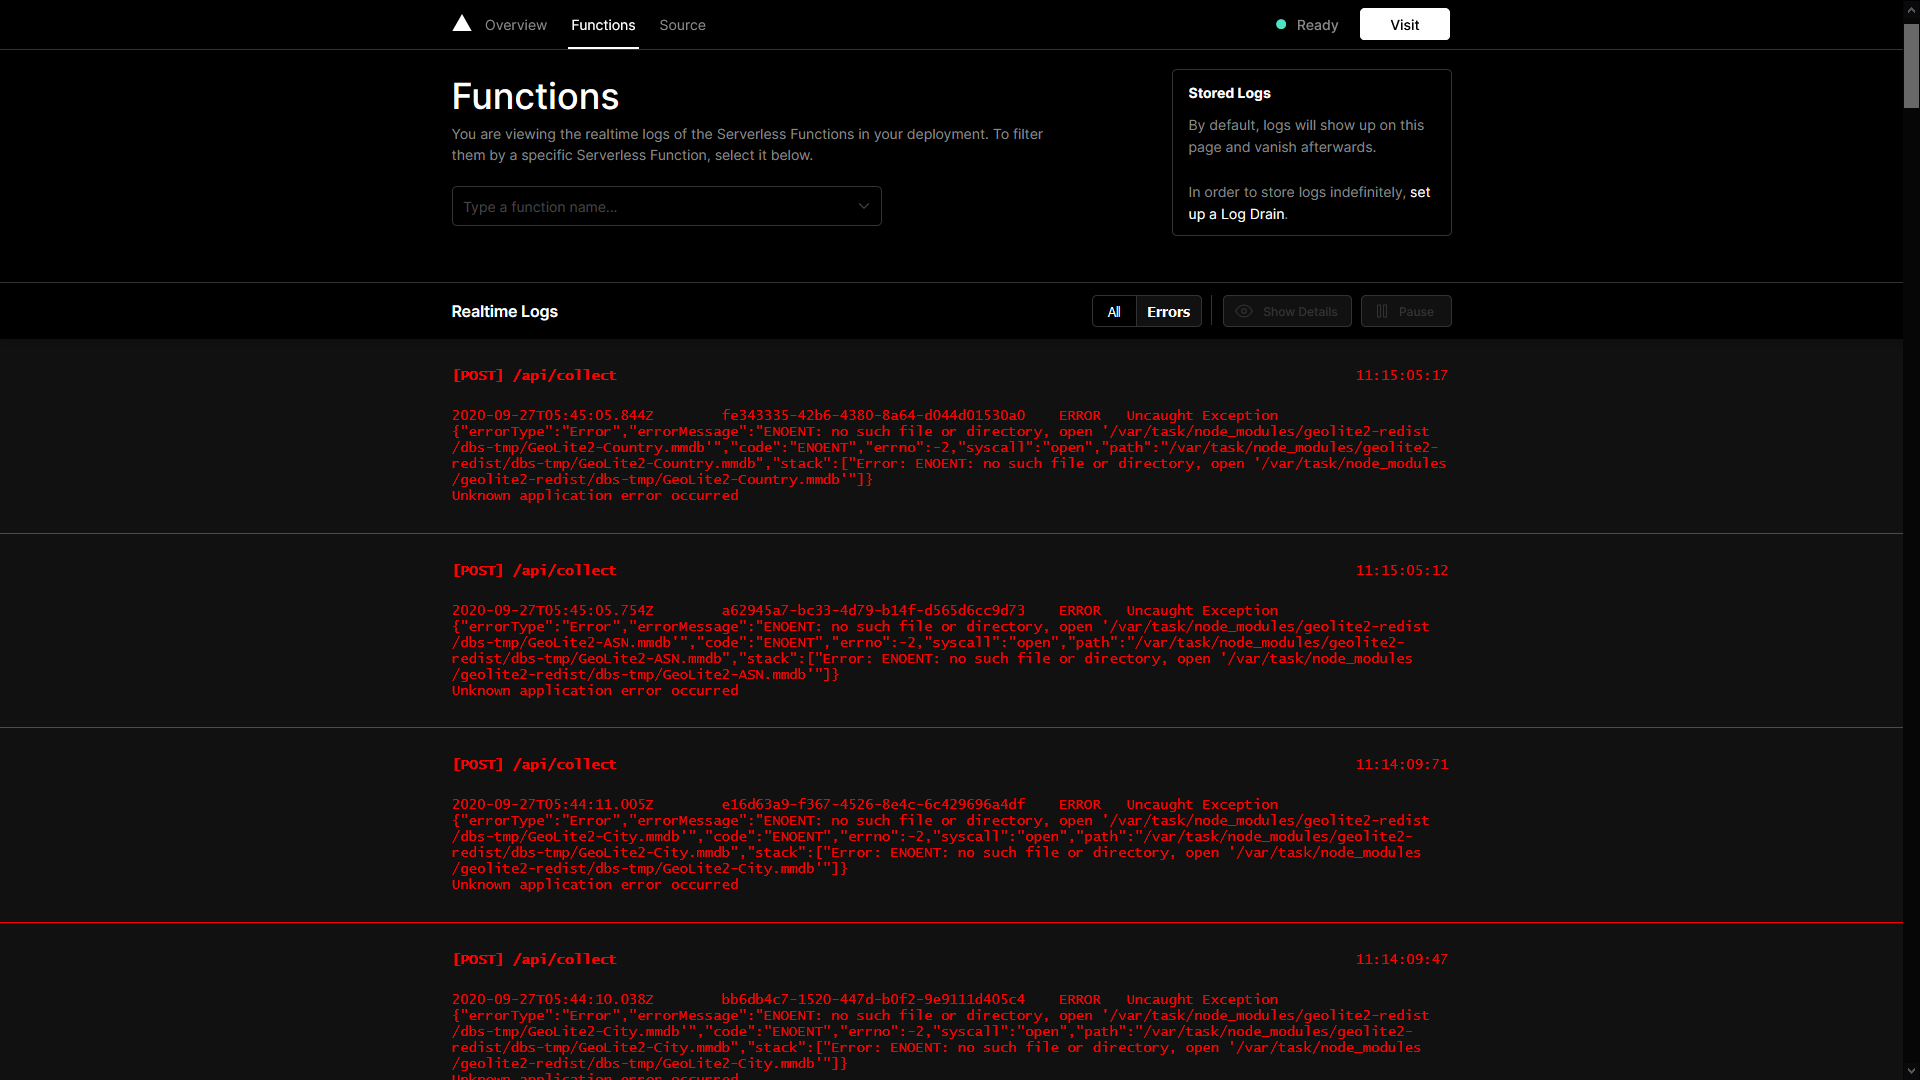Click the pause icon inside the Pause button
The width and height of the screenshot is (1920, 1080).
(1383, 311)
